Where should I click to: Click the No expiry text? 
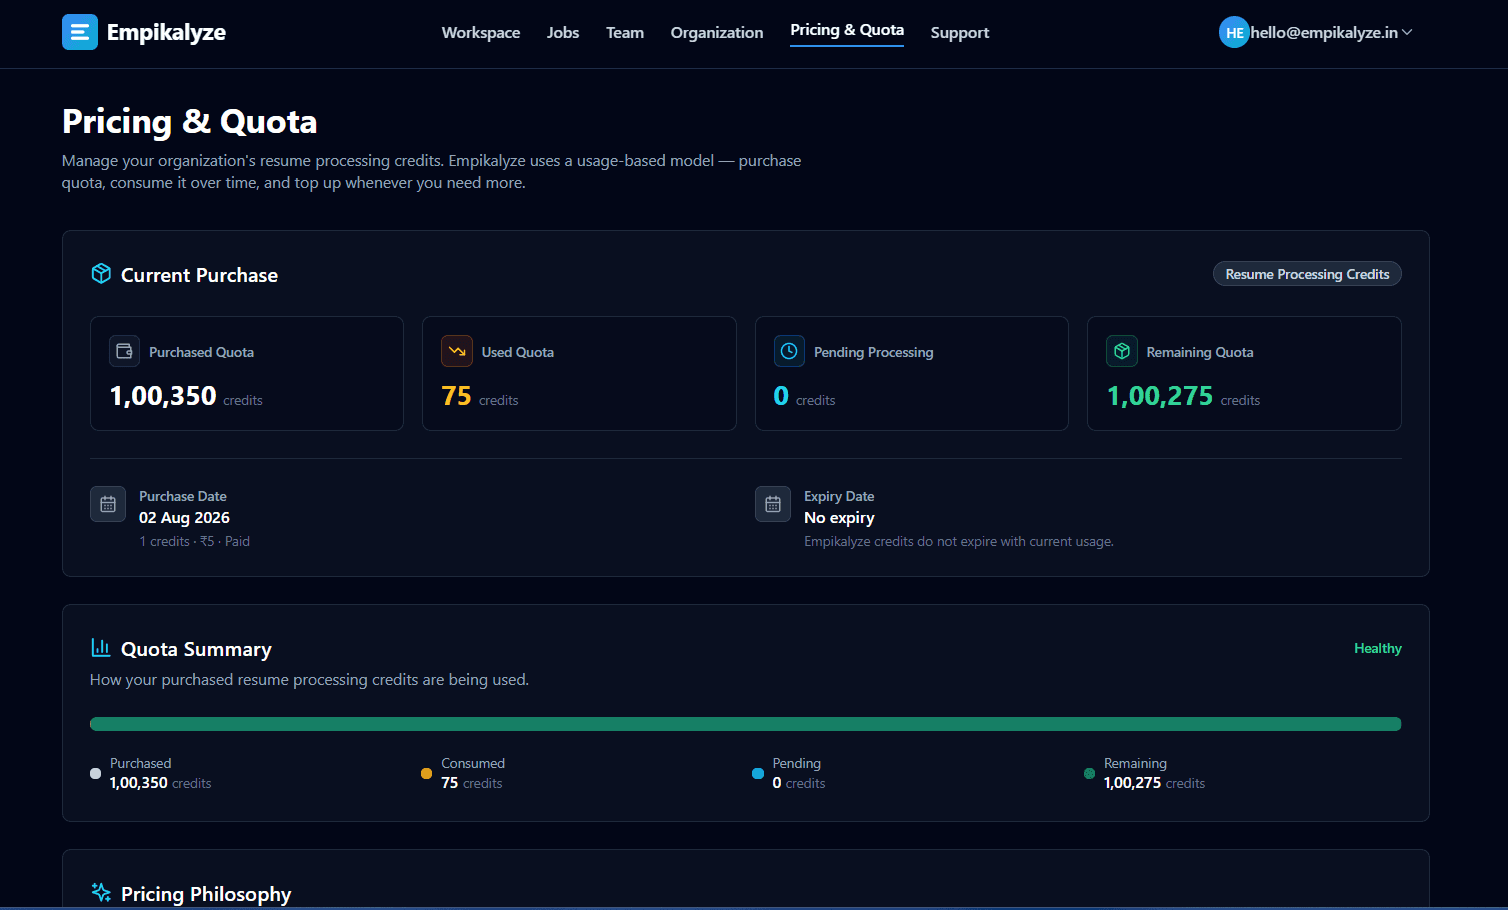[839, 518]
